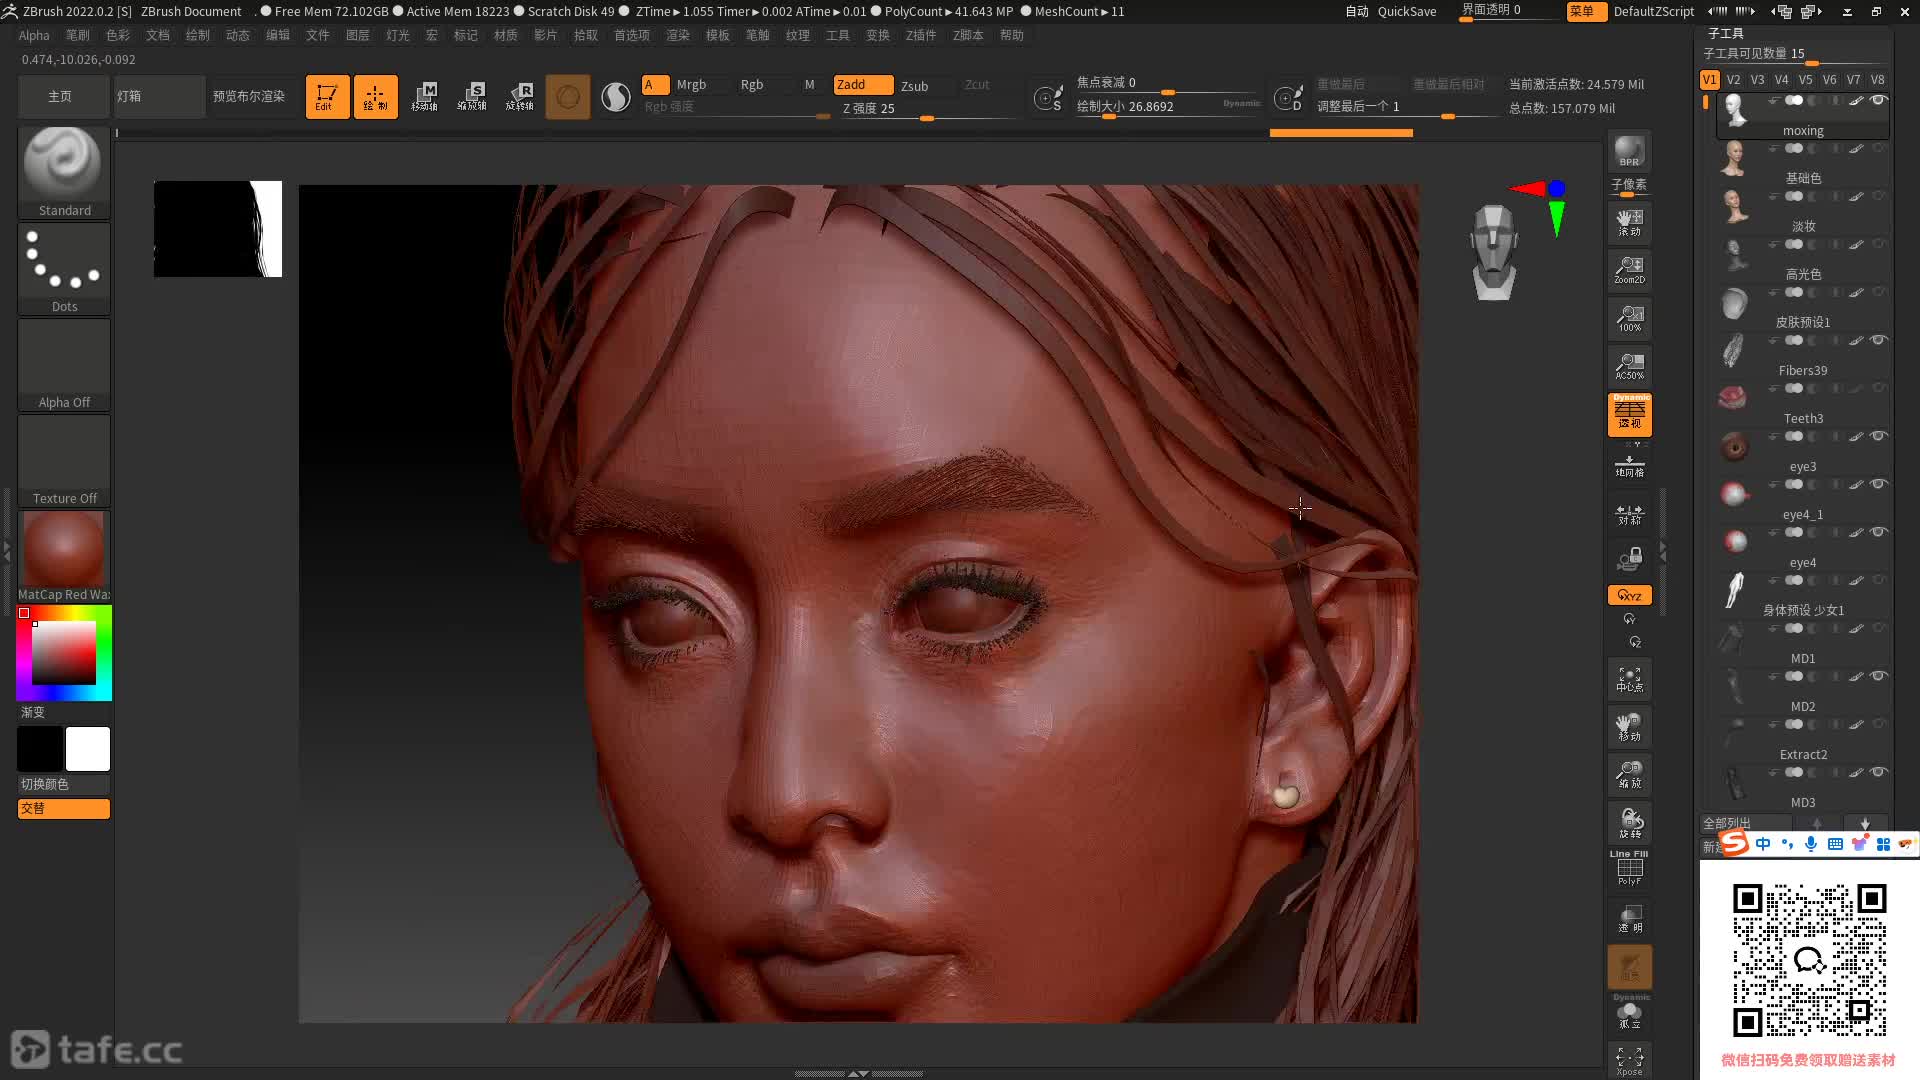Screen dimensions: 1920x1080
Task: Open the Standard brush thumbnail
Action: (64, 165)
